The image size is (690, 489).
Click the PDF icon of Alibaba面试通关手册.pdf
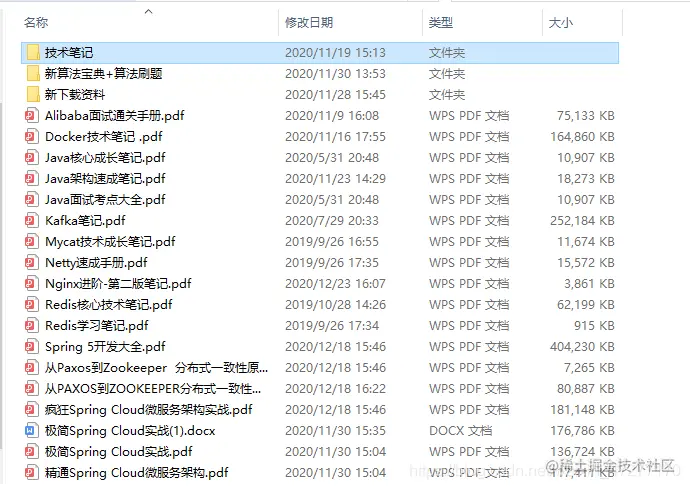click(31, 116)
